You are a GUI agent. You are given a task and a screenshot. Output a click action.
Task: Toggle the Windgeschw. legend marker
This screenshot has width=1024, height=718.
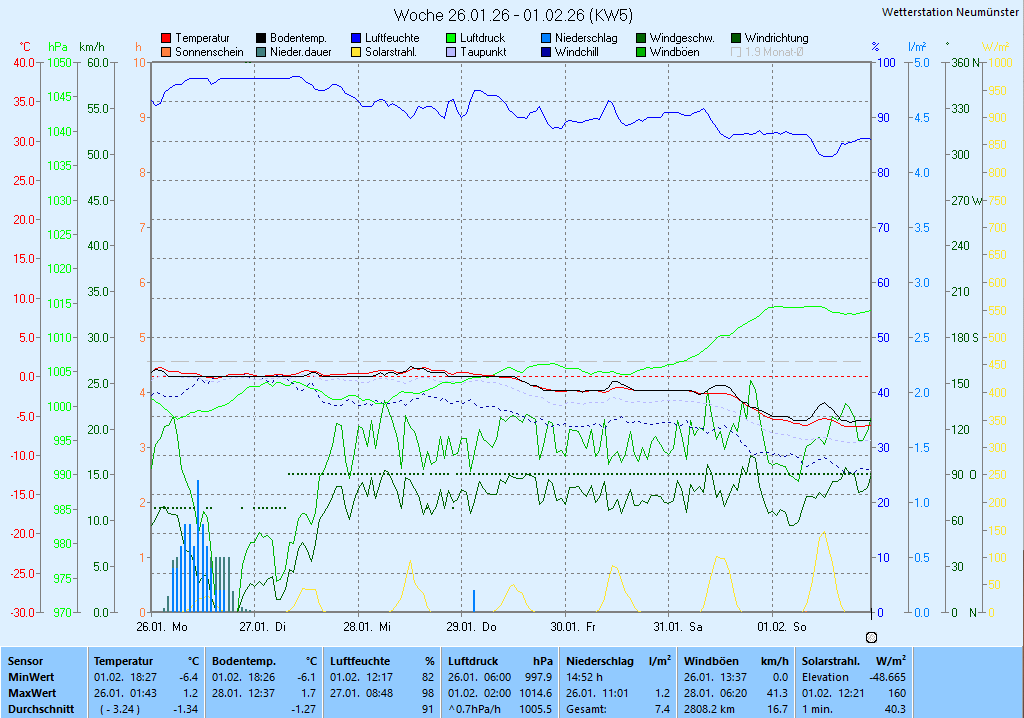click(641, 38)
